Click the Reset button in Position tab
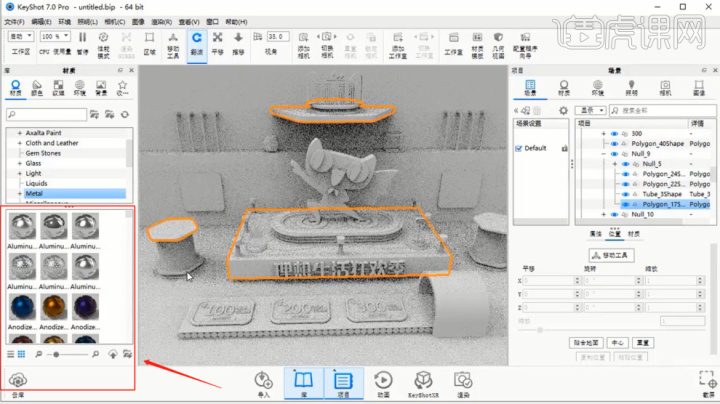The height and width of the screenshot is (404, 720). pyautogui.click(x=643, y=343)
